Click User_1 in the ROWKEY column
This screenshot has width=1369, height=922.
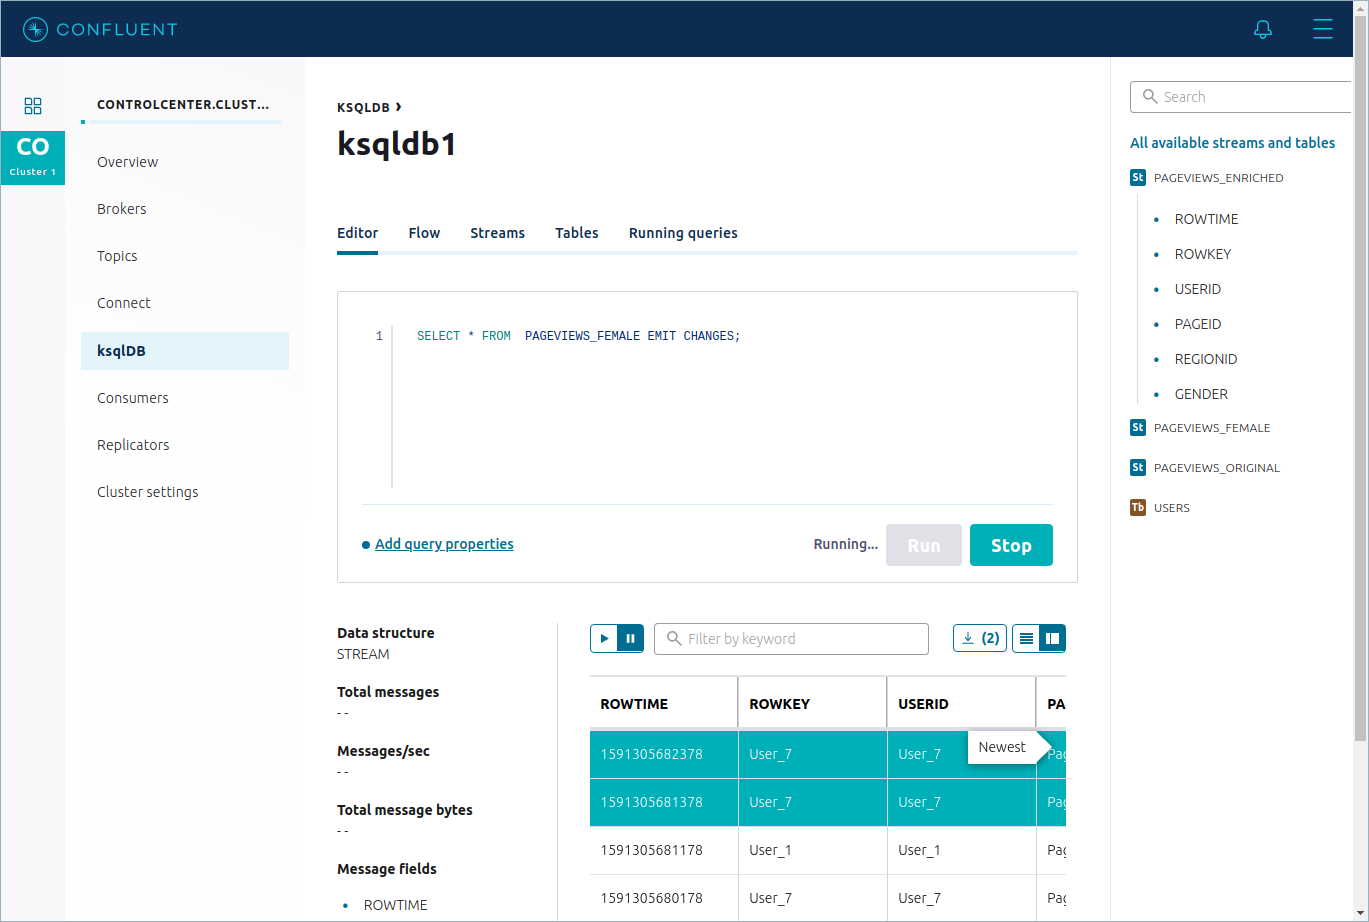(x=770, y=850)
